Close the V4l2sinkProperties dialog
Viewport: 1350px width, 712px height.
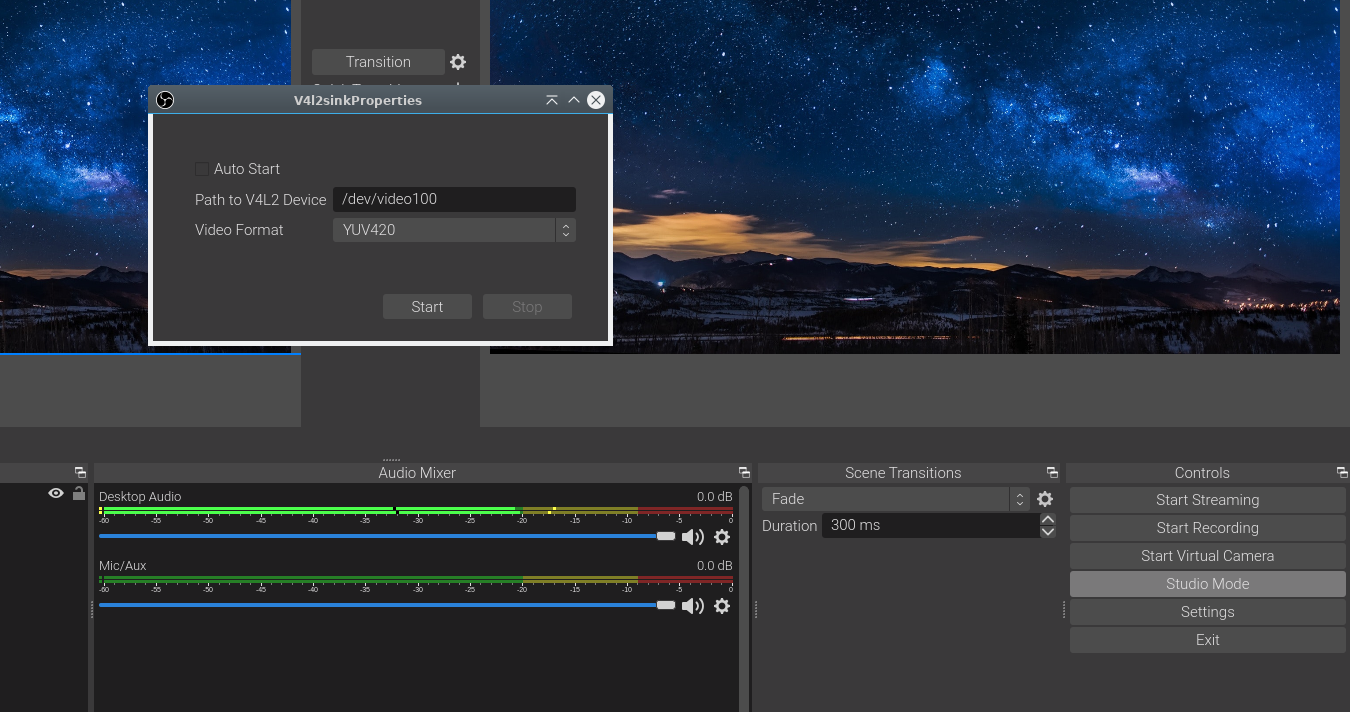[596, 100]
